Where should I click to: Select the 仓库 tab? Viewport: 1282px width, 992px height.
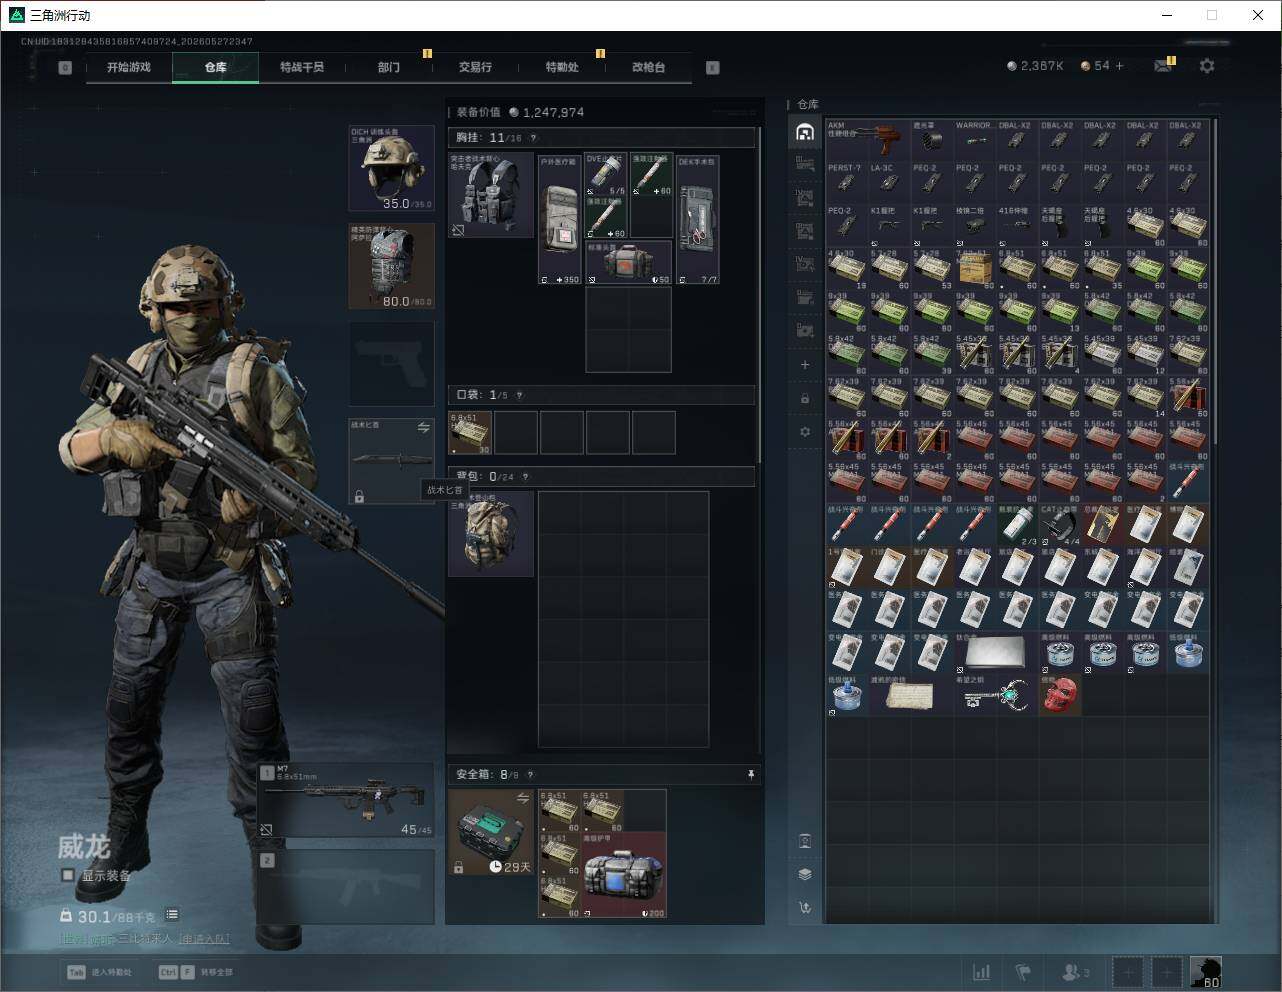tap(216, 67)
